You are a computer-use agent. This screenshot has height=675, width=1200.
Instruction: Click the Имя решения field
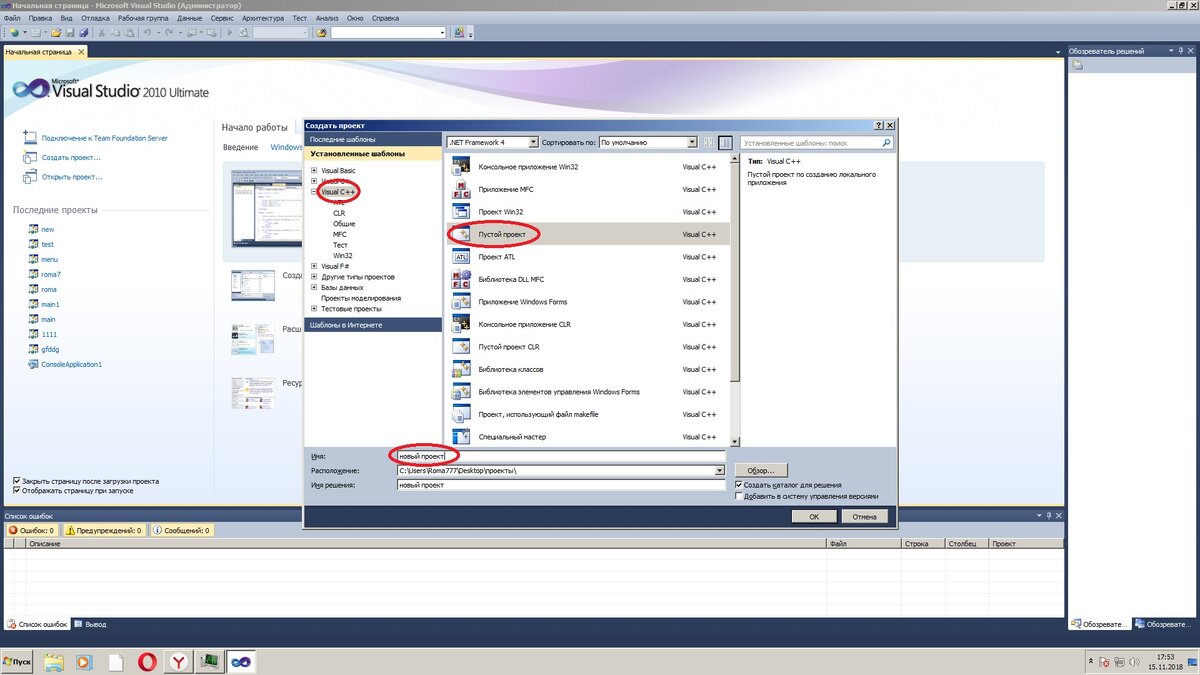coord(561,485)
